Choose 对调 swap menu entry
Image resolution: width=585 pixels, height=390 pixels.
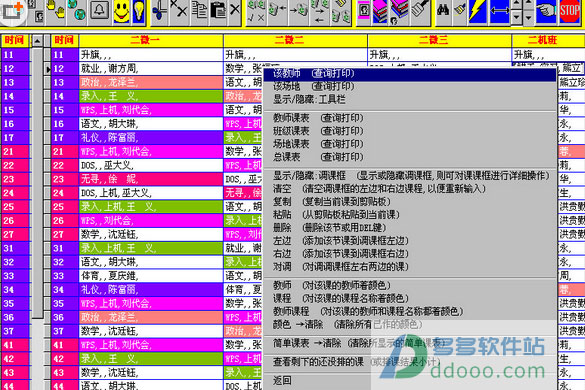pyautogui.click(x=410, y=267)
